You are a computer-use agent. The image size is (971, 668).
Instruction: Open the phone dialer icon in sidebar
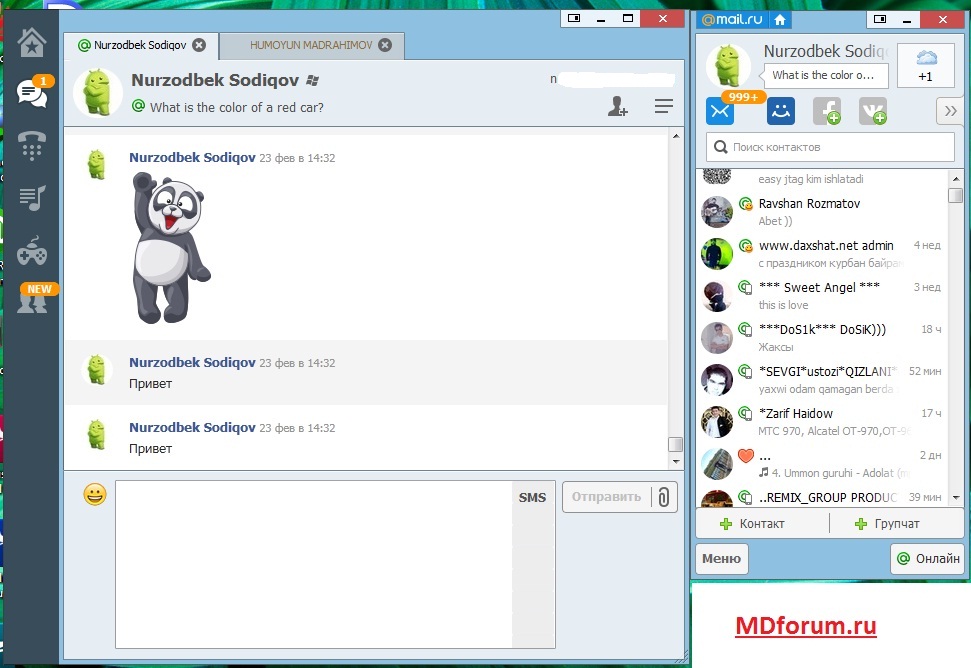click(31, 146)
